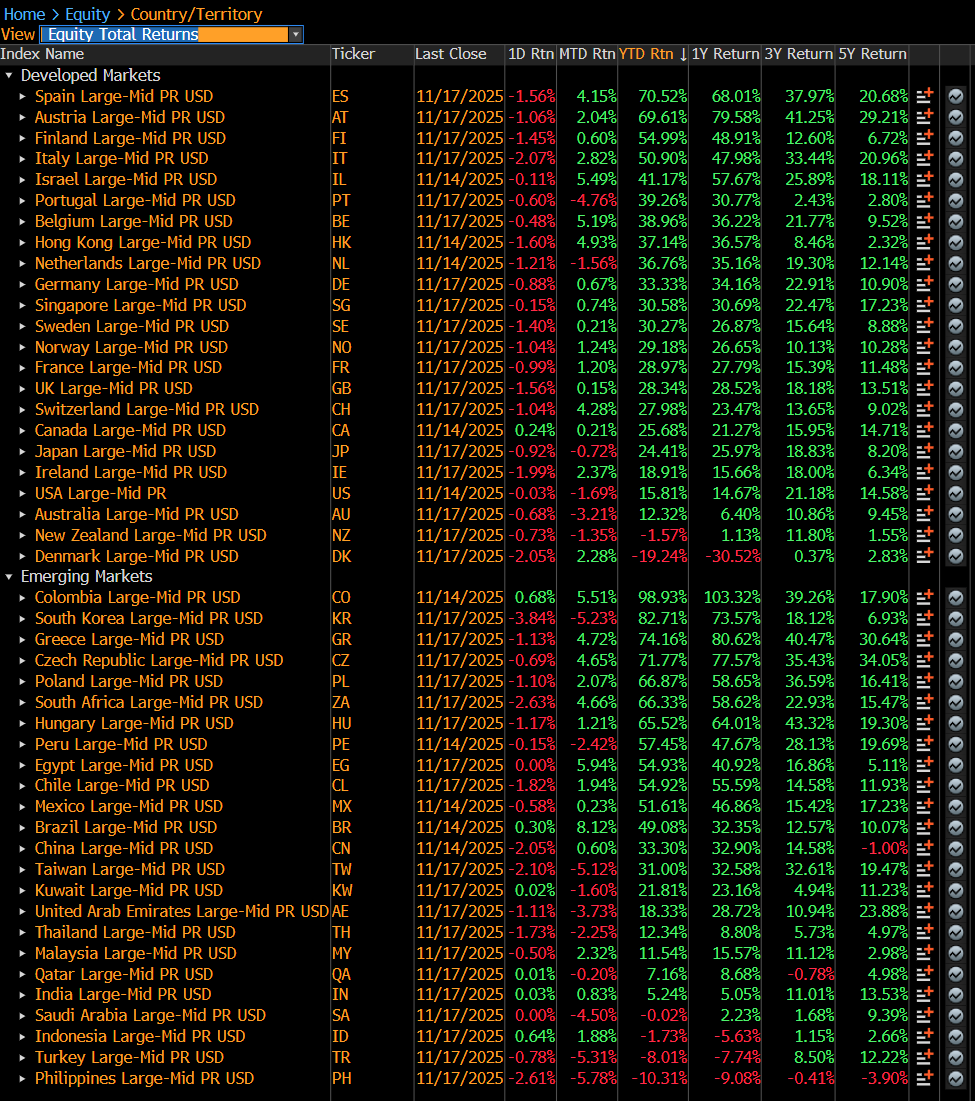Expand the Spain Large-Mid PR USD row
This screenshot has height=1101, width=975.
click(24, 96)
